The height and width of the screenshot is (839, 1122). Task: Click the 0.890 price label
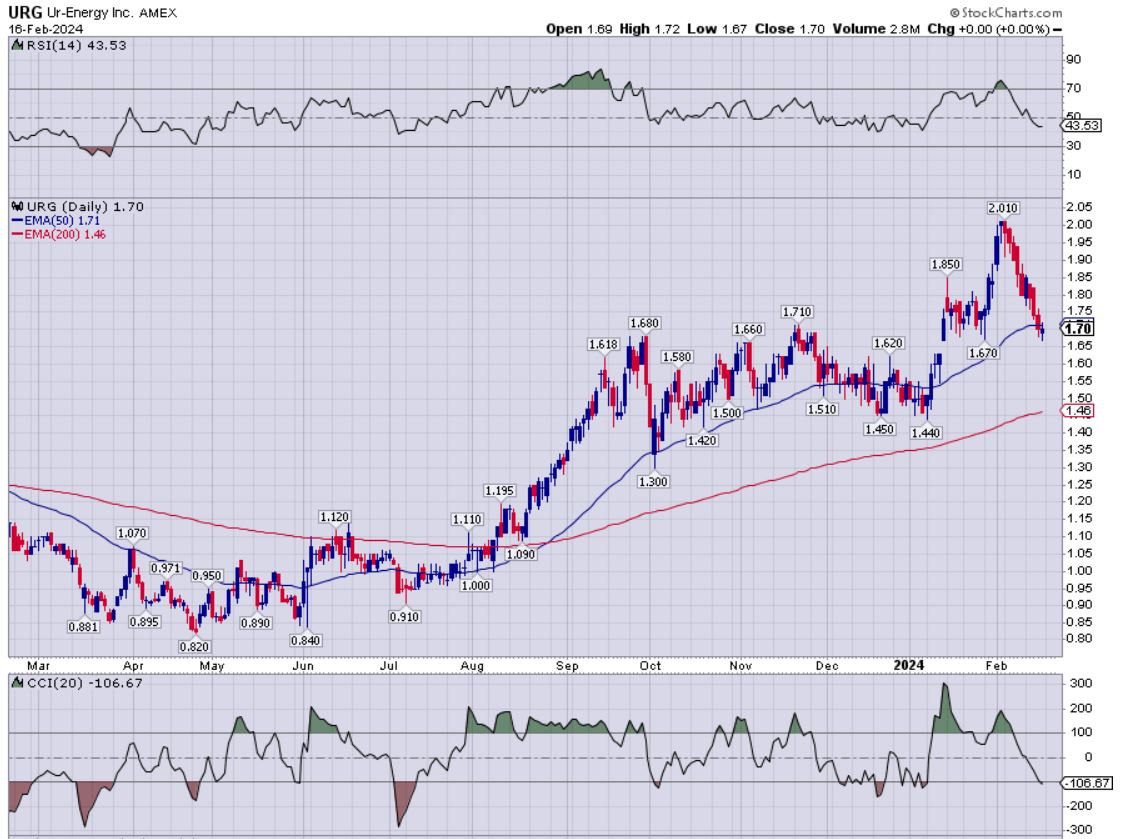(255, 623)
